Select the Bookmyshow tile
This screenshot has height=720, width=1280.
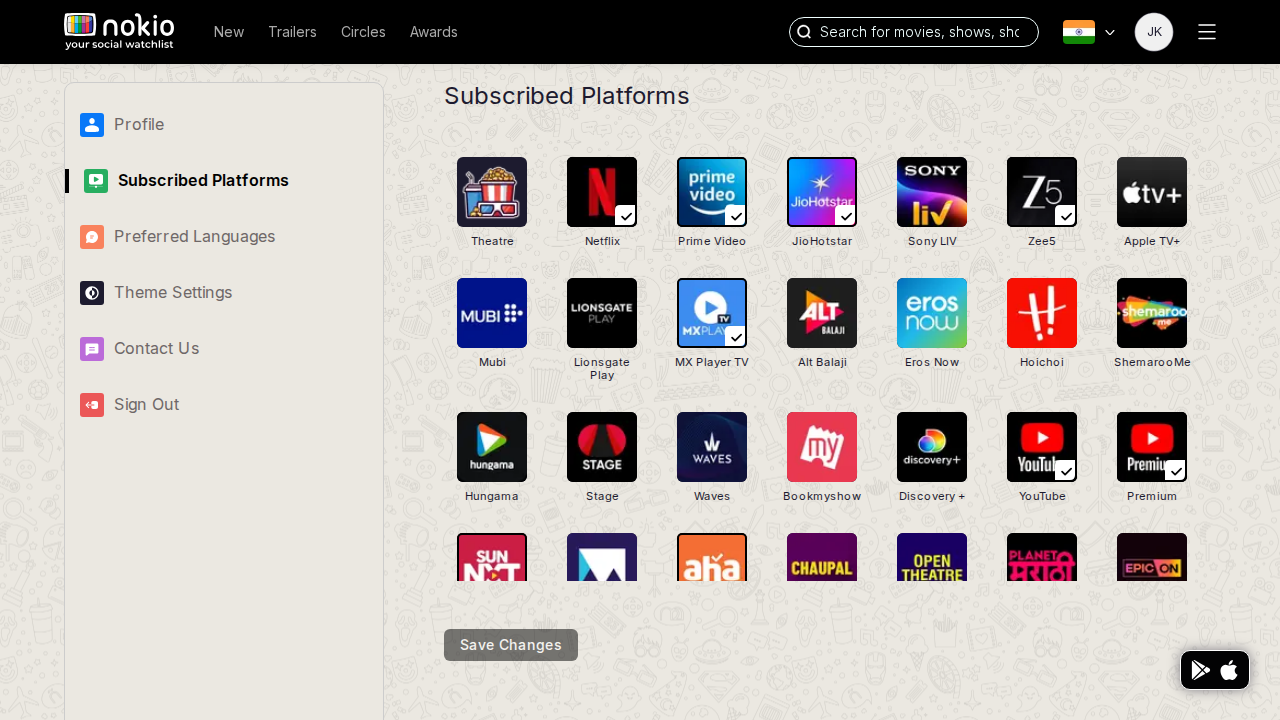pos(822,447)
